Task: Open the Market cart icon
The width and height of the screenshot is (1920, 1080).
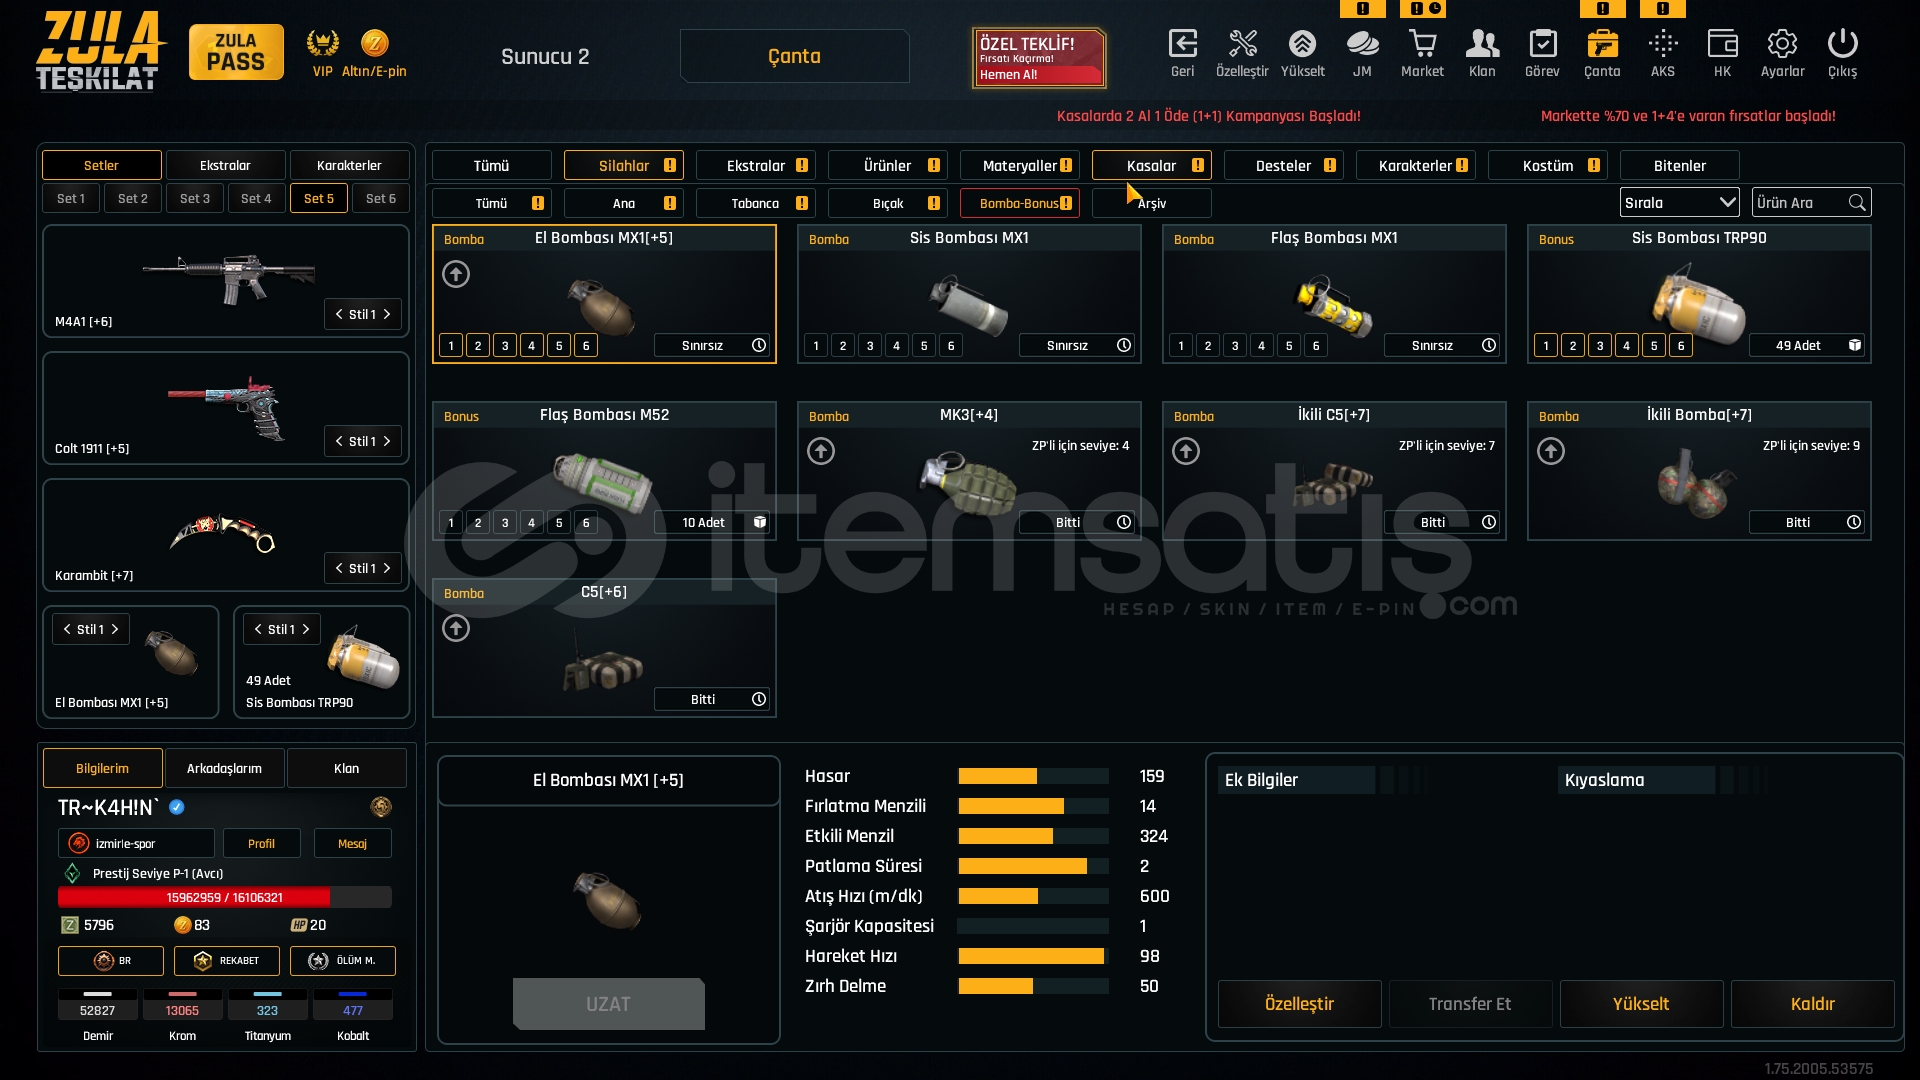Action: click(x=1422, y=44)
